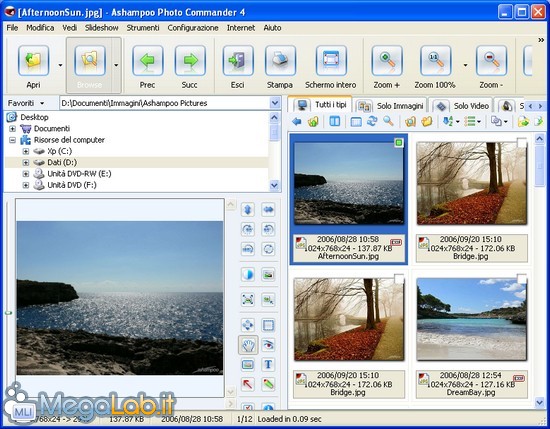Select the red-eye removal tool
Image resolution: width=550 pixels, height=429 pixels.
268,345
